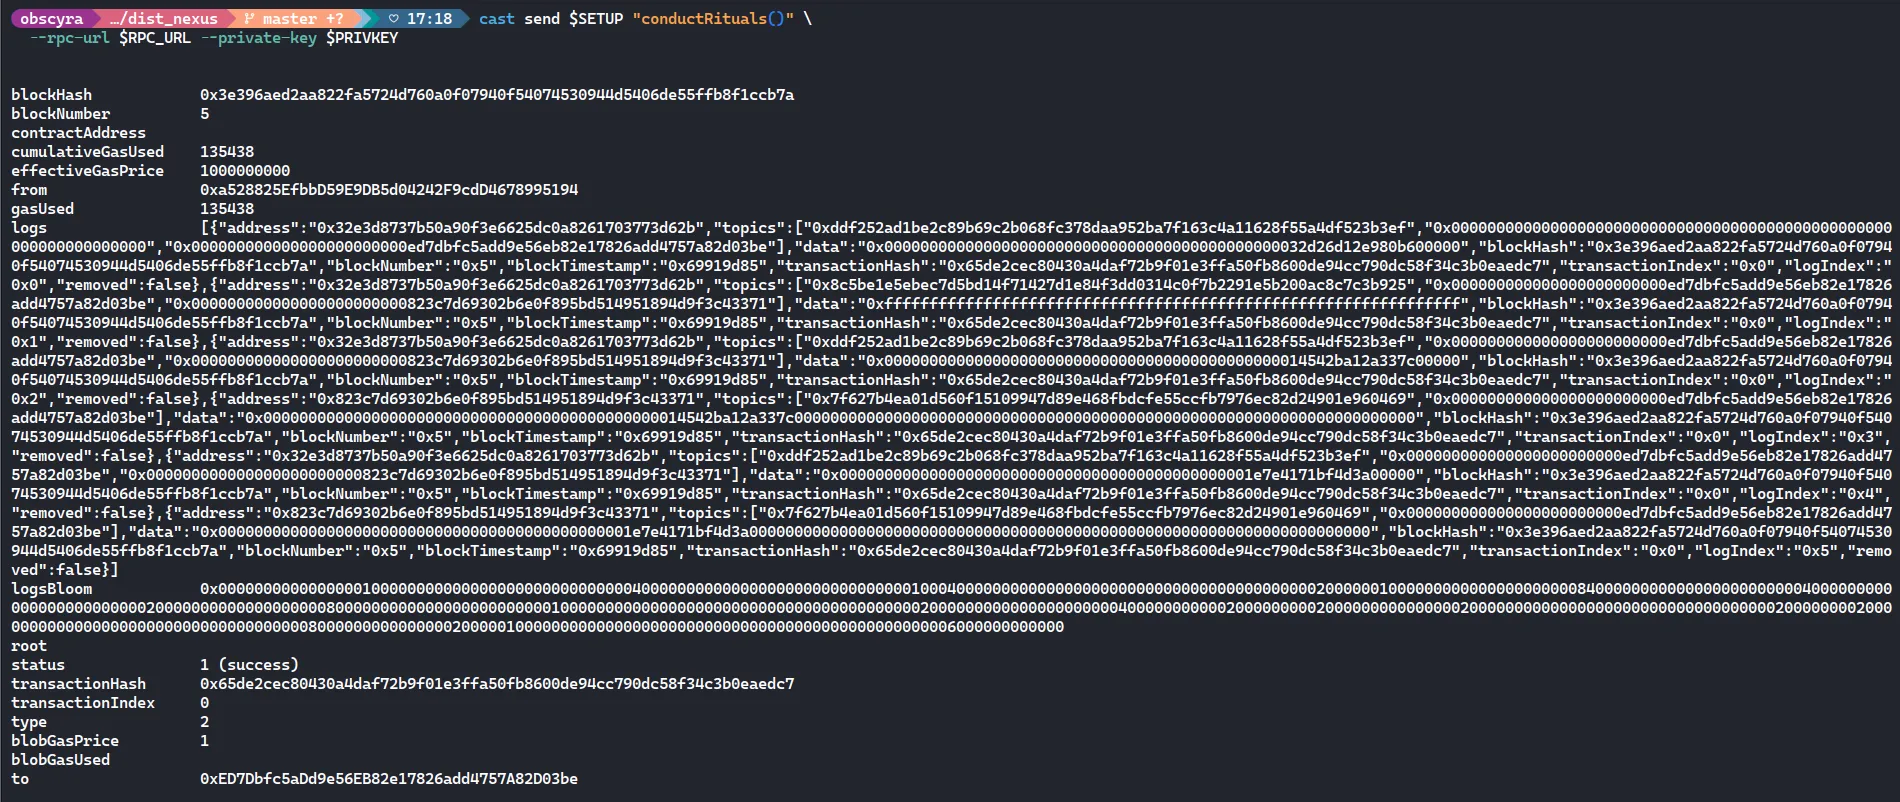The image size is (1900, 802).
Task: Click the --rpc-url flag
Action: pos(69,38)
